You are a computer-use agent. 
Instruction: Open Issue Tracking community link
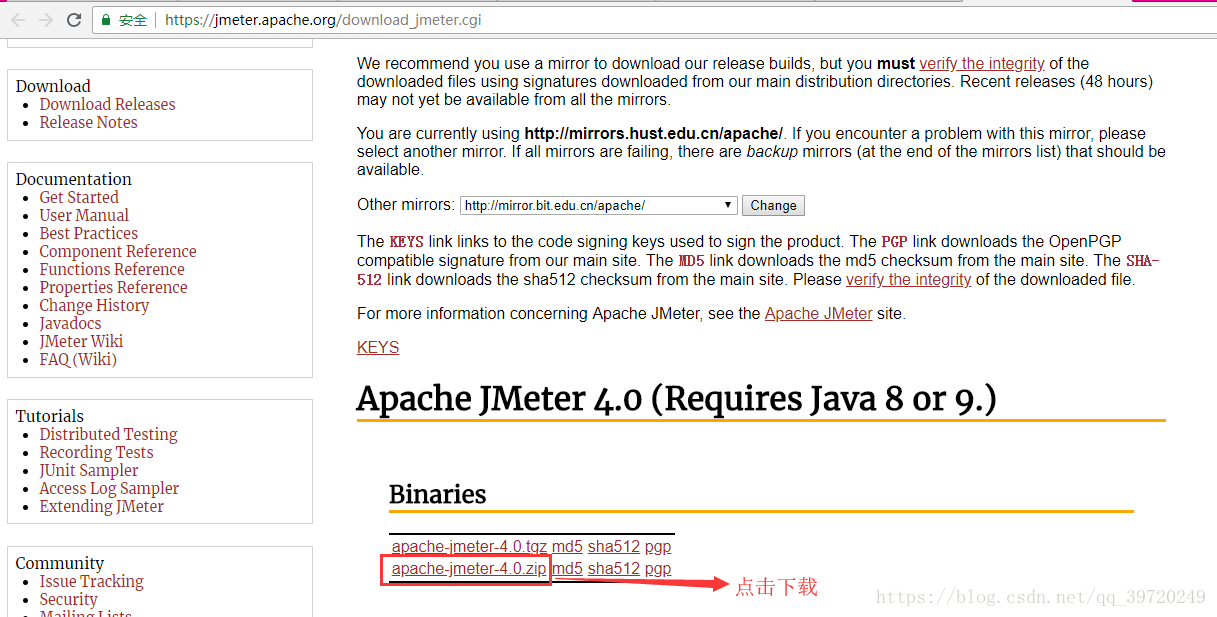tap(91, 581)
